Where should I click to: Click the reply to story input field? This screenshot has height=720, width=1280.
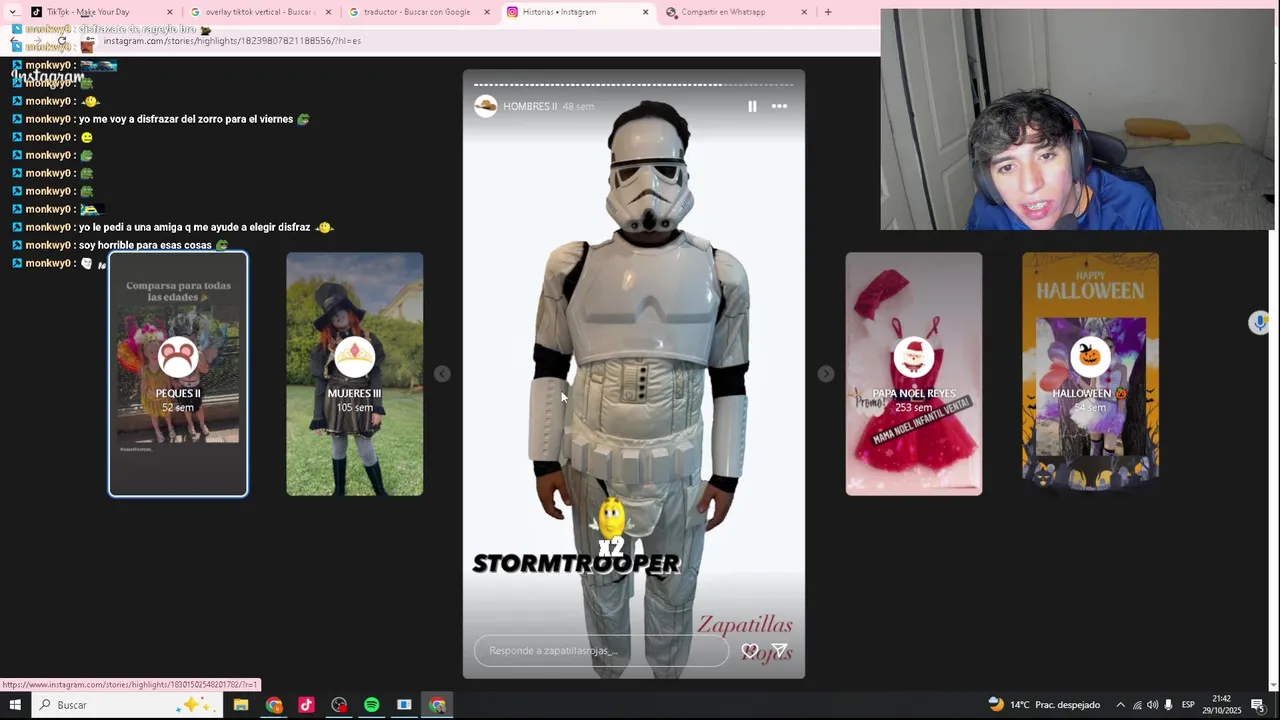coord(602,651)
